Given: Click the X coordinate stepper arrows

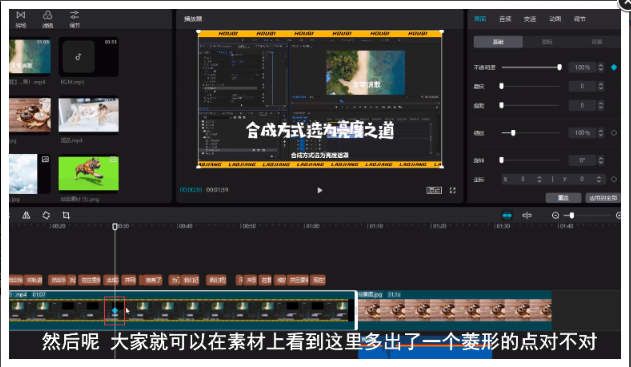Looking at the screenshot, I should click(539, 179).
